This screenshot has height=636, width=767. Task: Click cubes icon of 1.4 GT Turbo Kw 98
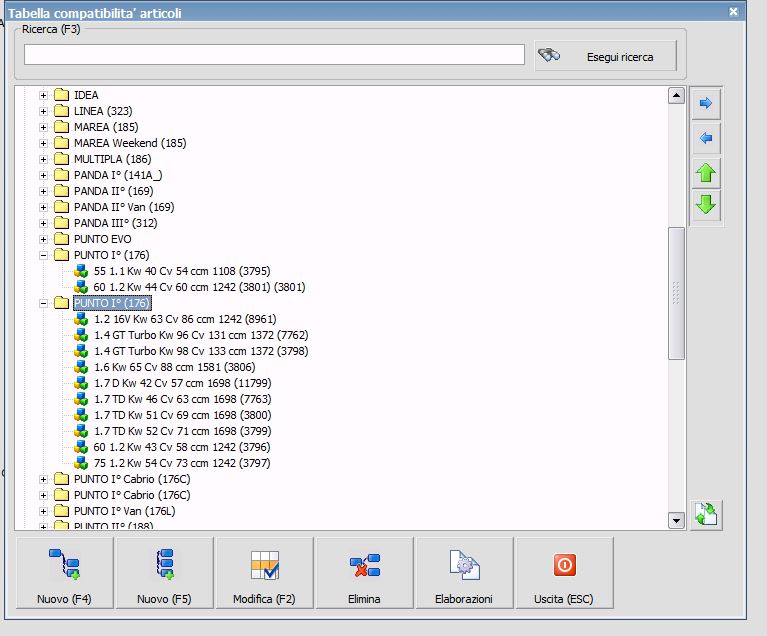click(81, 351)
